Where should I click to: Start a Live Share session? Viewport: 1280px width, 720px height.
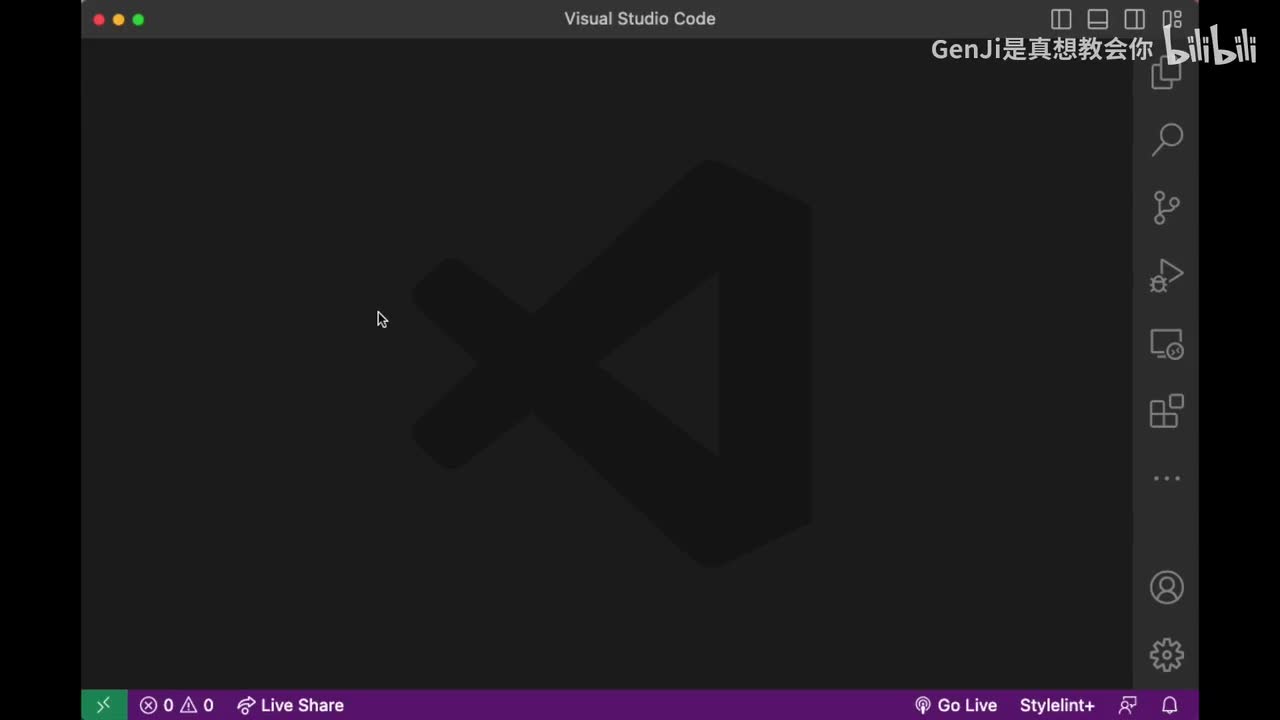coord(290,705)
